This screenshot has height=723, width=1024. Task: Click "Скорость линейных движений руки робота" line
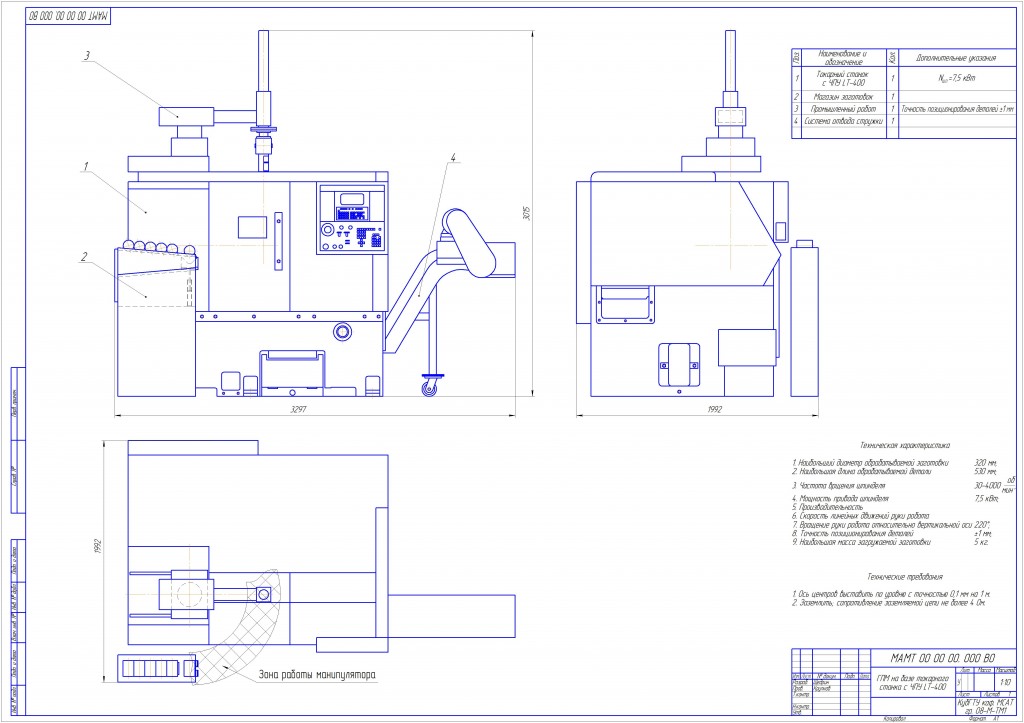point(861,516)
